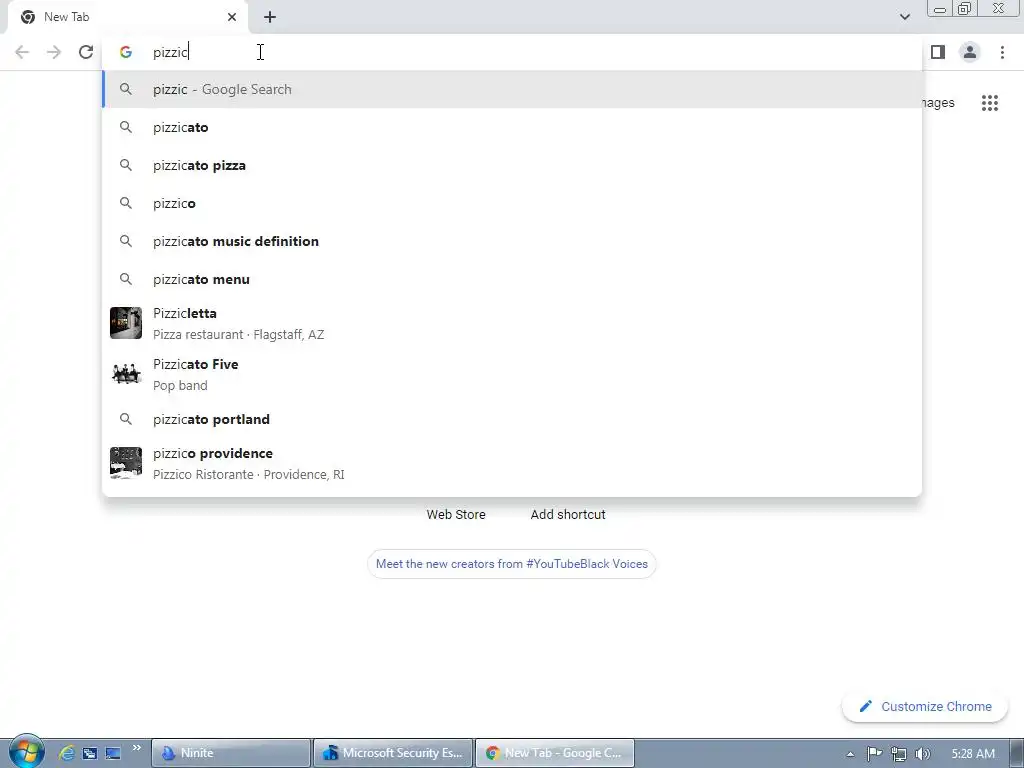Open the Images link
1024x768 pixels.
tap(938, 103)
